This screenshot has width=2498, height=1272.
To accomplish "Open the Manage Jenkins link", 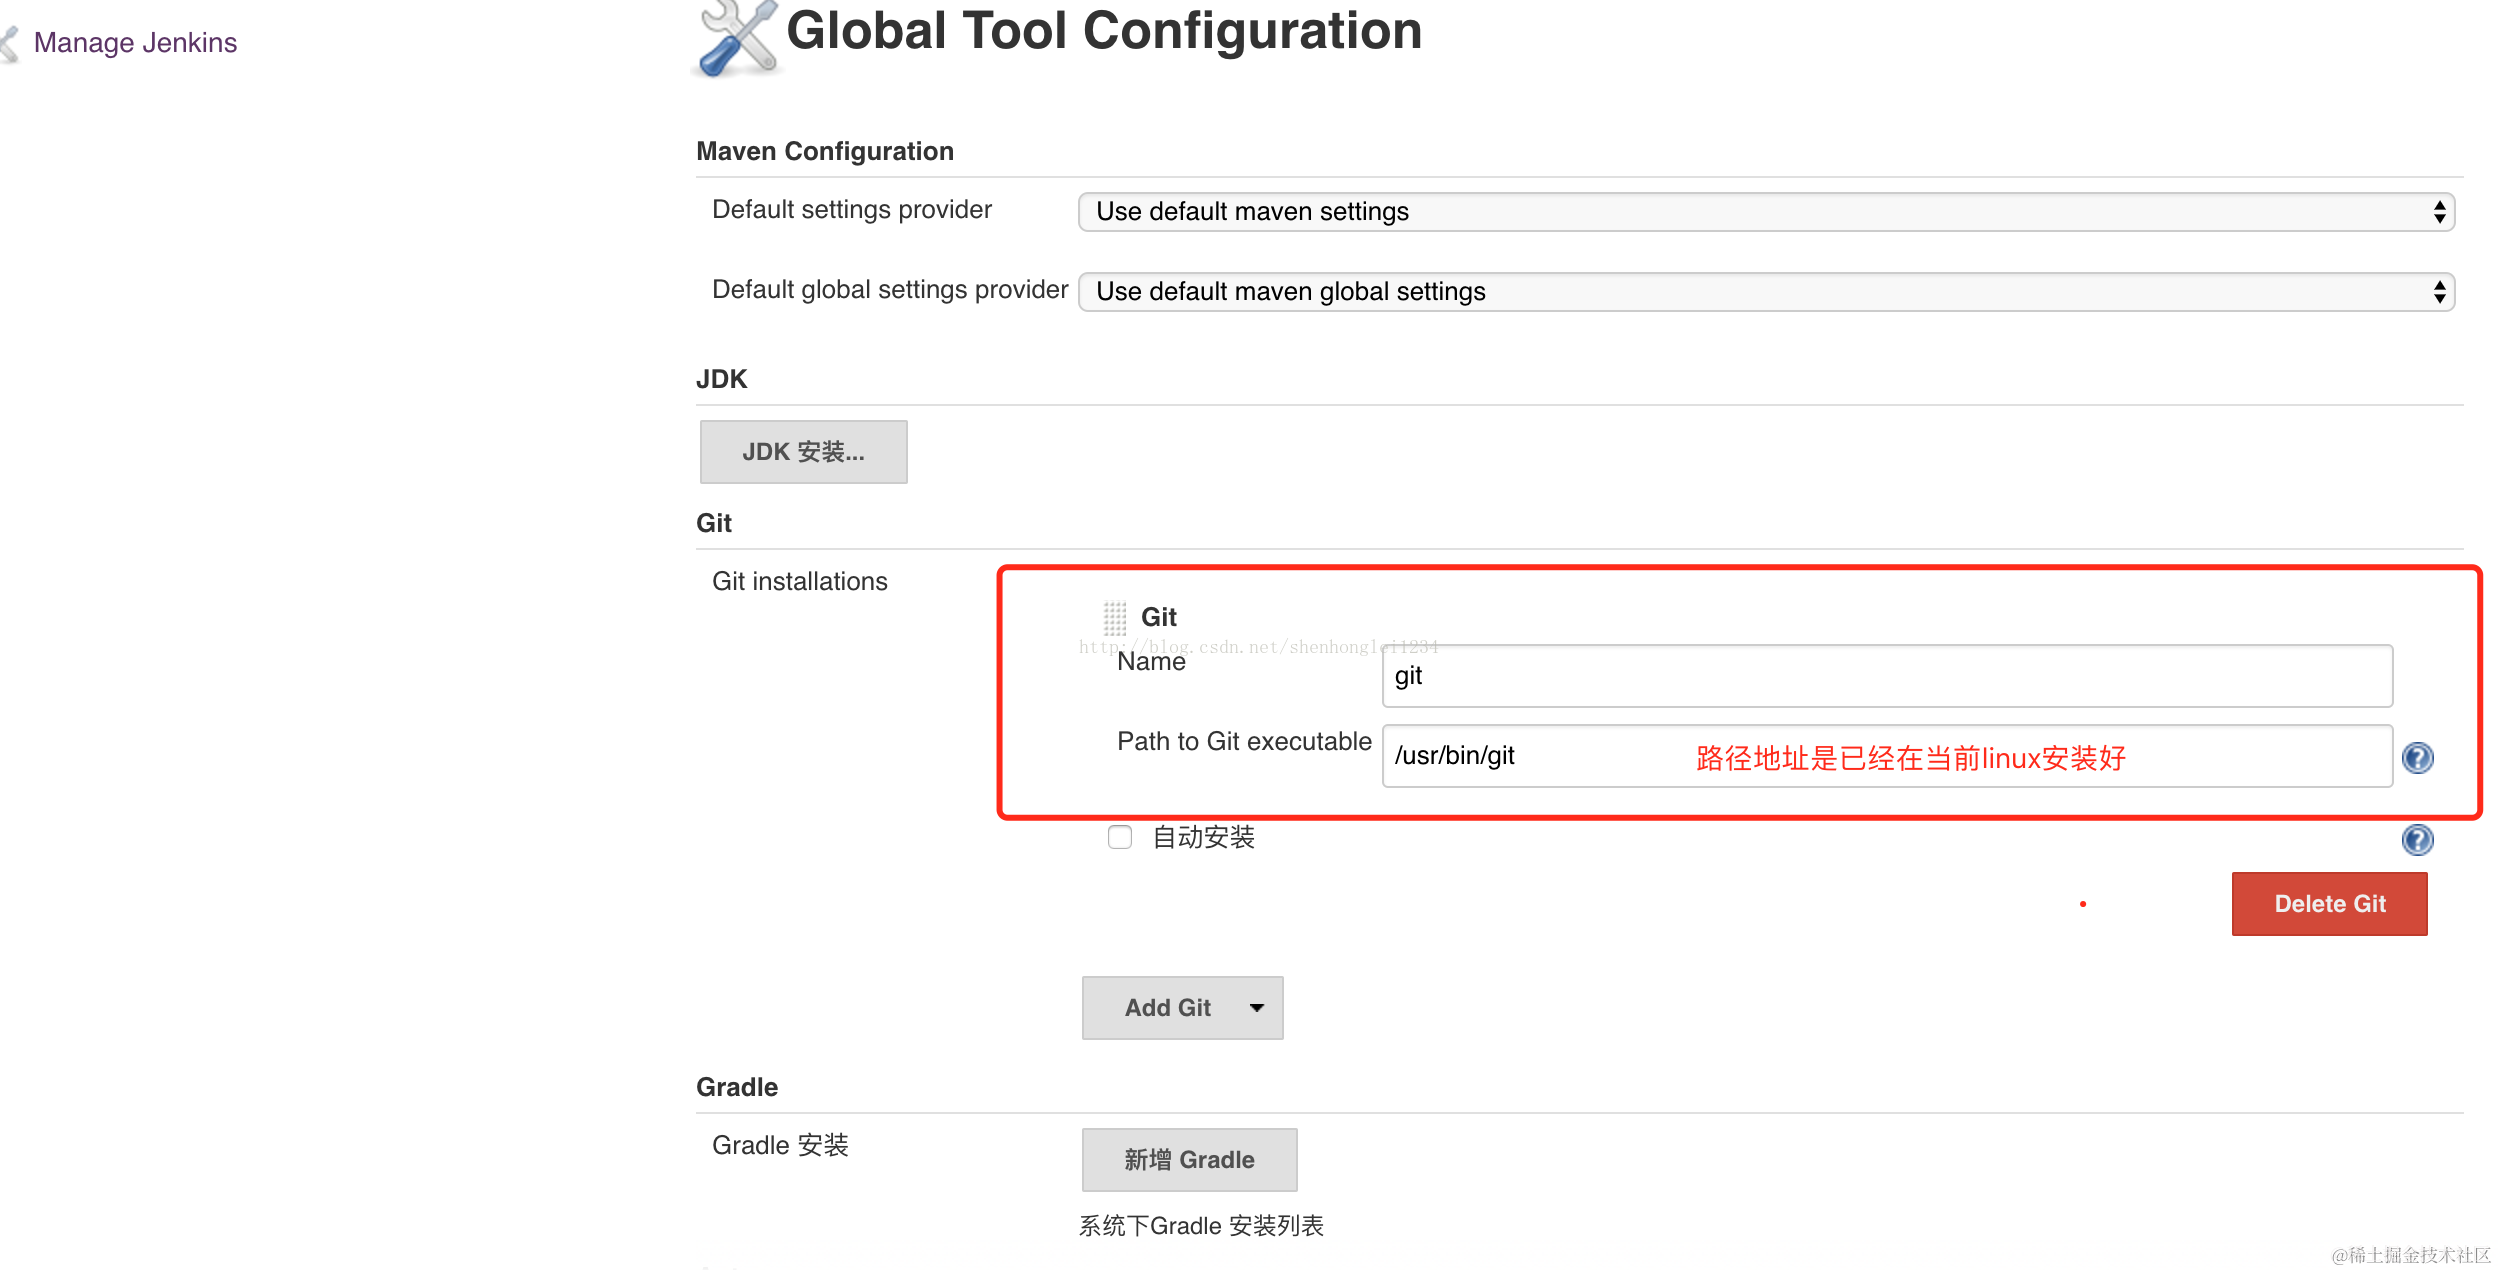I will tap(135, 43).
